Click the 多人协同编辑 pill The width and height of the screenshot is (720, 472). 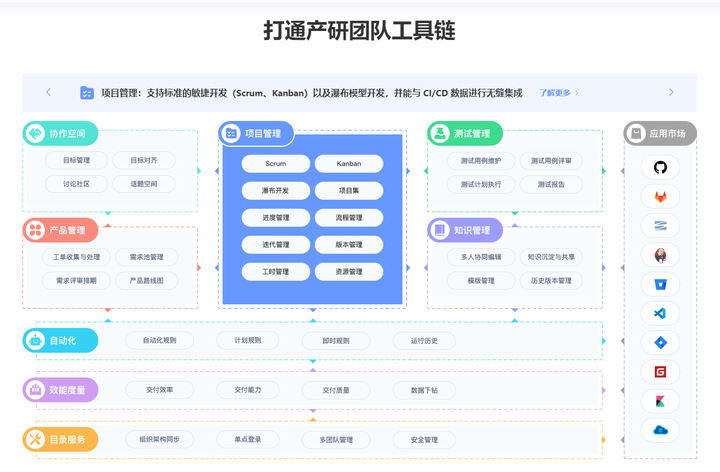[481, 257]
